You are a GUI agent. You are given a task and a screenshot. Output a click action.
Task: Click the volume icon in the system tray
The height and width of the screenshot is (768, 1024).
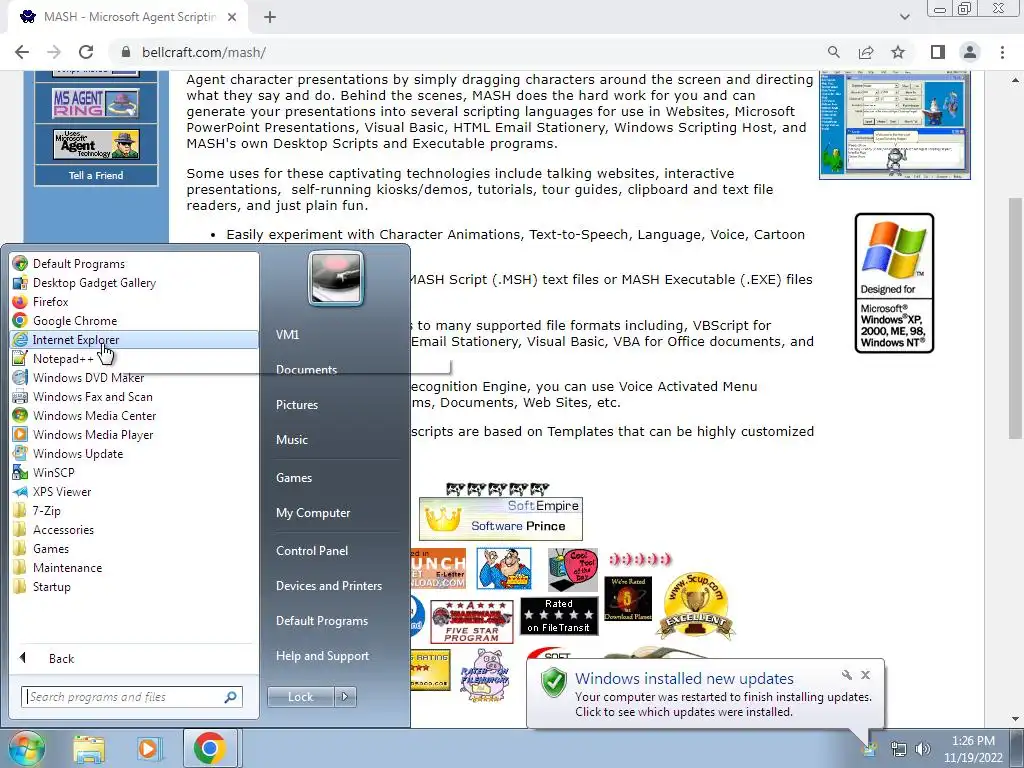tap(923, 749)
